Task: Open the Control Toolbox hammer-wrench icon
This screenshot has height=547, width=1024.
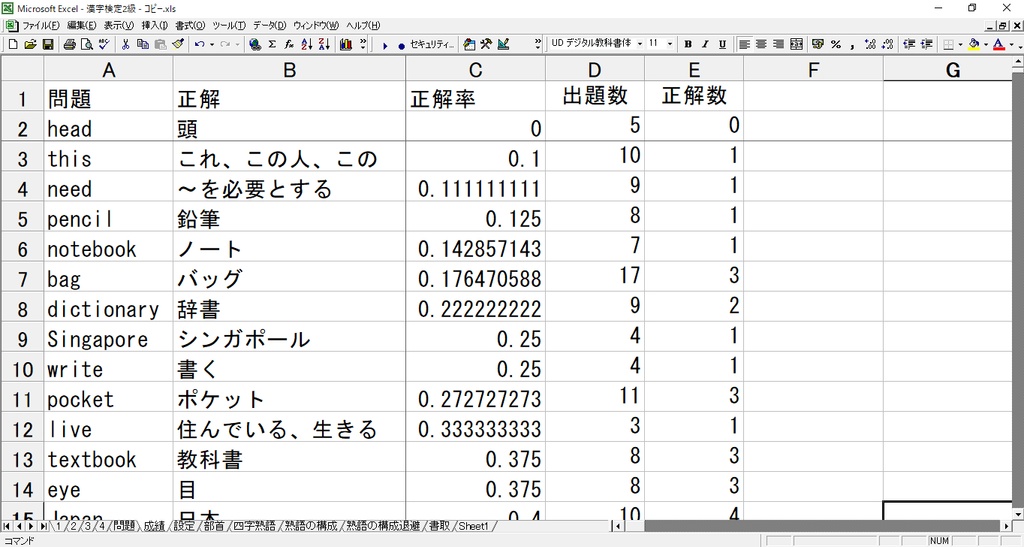Action: (486, 44)
